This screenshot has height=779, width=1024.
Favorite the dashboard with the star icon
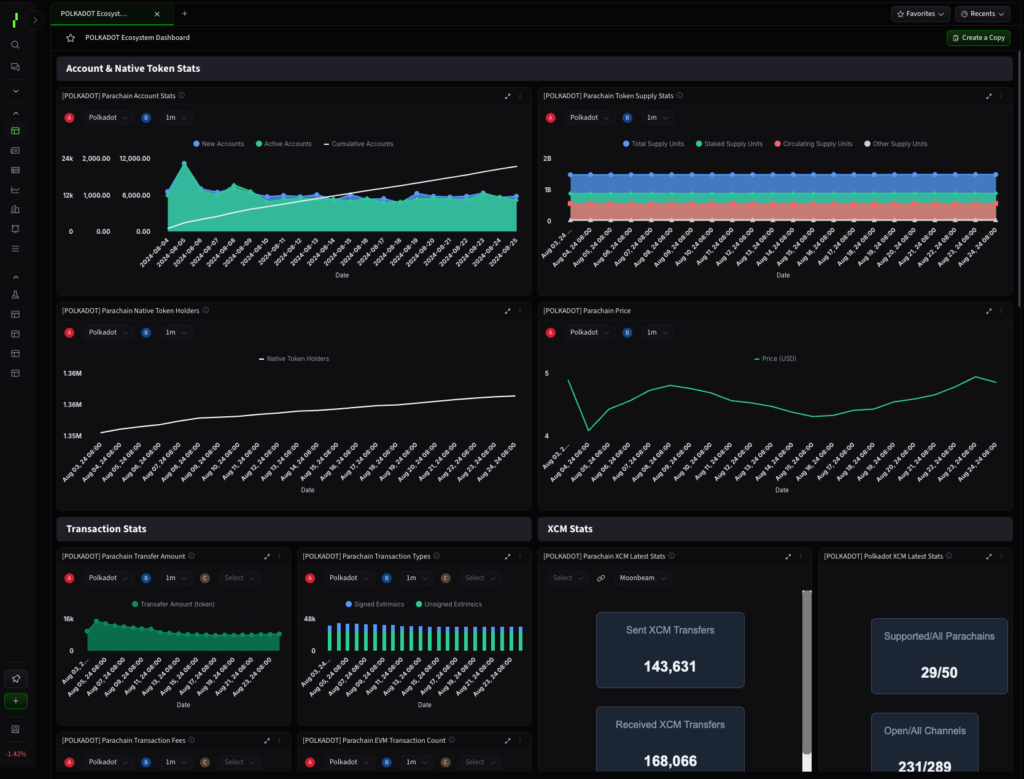click(x=71, y=38)
